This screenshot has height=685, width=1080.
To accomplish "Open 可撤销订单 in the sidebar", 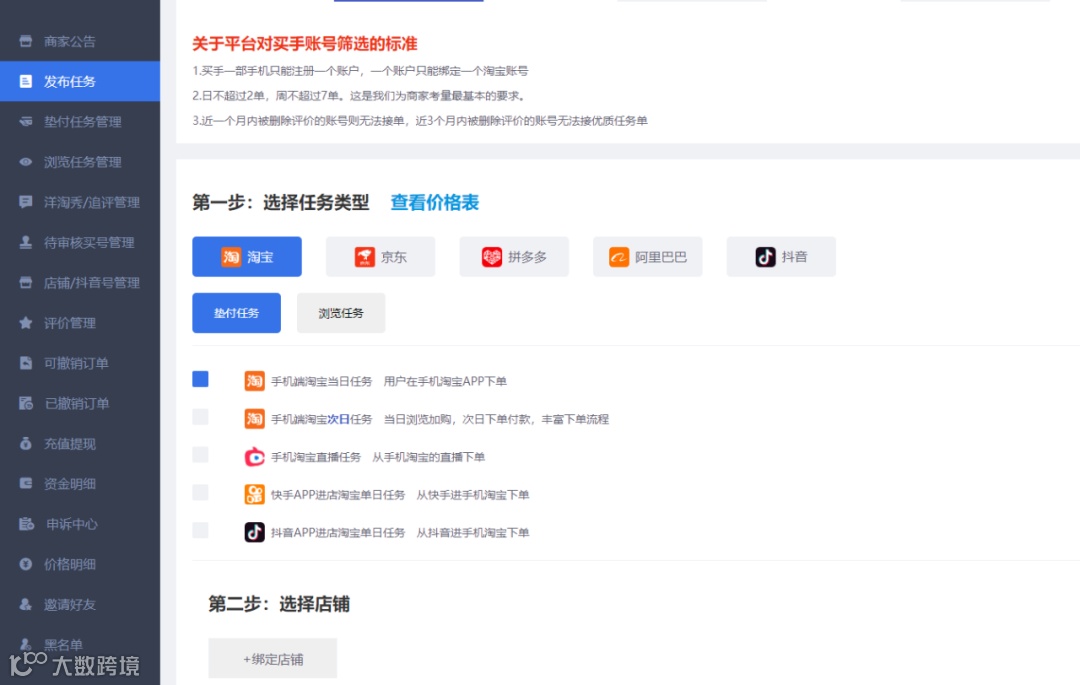I will [x=80, y=363].
